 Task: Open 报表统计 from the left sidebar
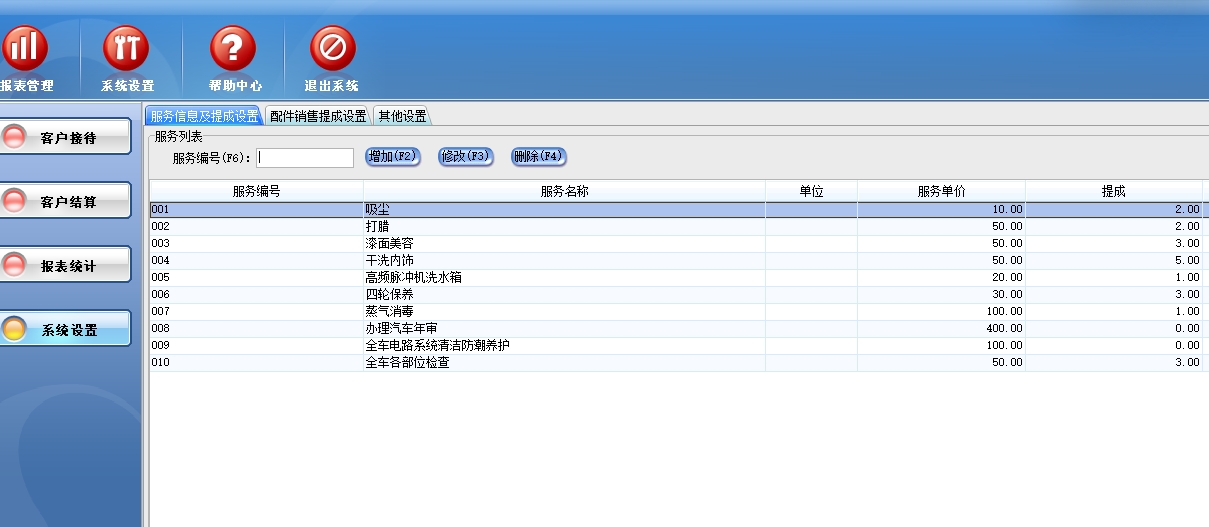click(x=66, y=265)
